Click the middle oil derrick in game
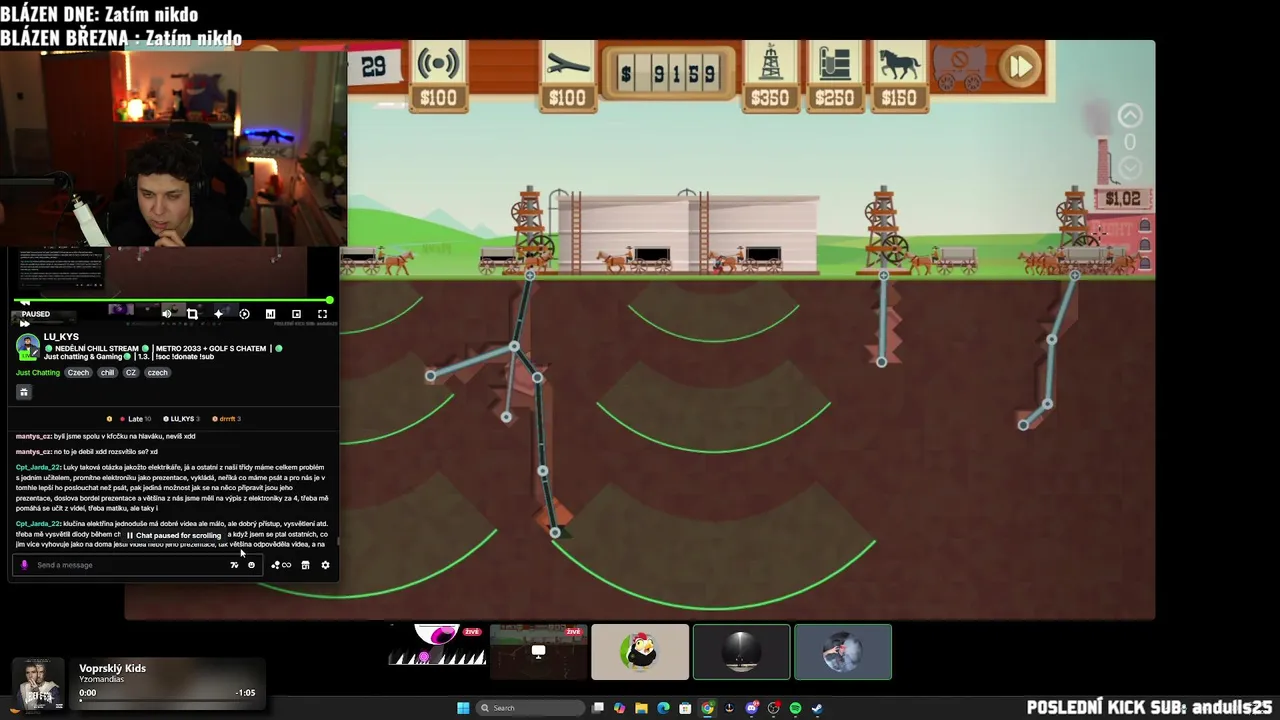This screenshot has height=720, width=1280. tap(883, 228)
